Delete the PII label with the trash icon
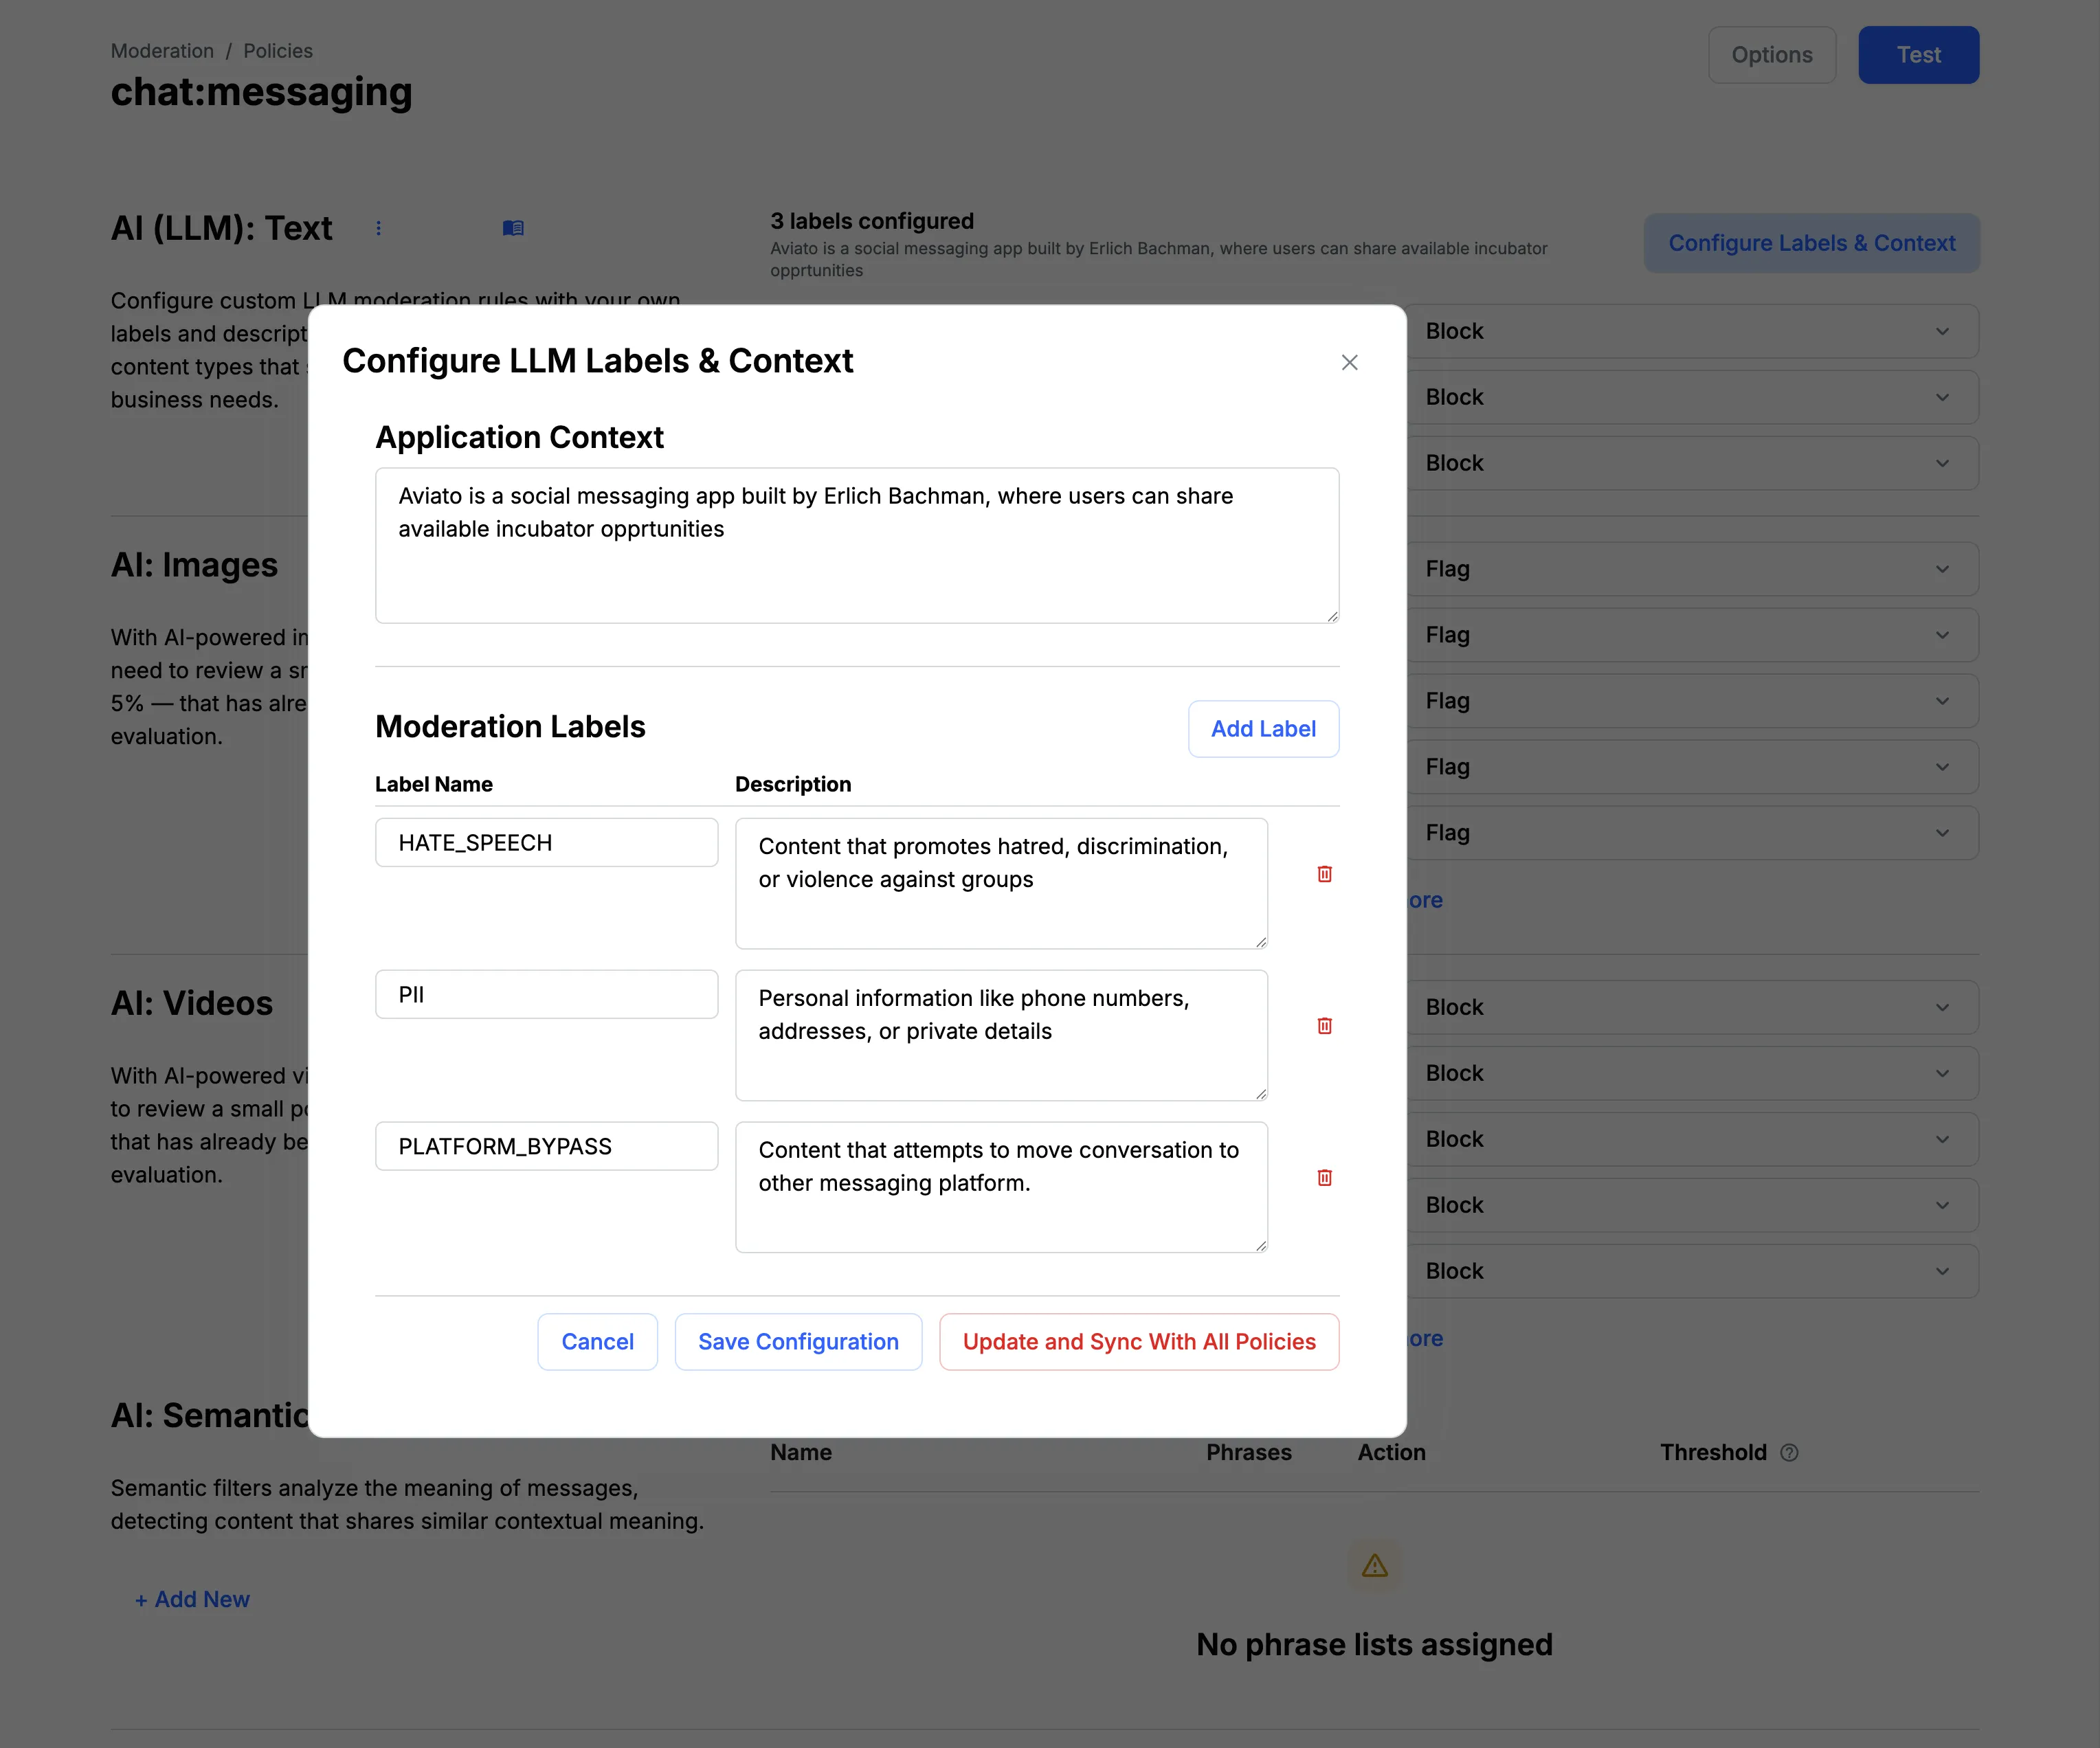Screen dimensions: 2100x1748 (1324, 1026)
